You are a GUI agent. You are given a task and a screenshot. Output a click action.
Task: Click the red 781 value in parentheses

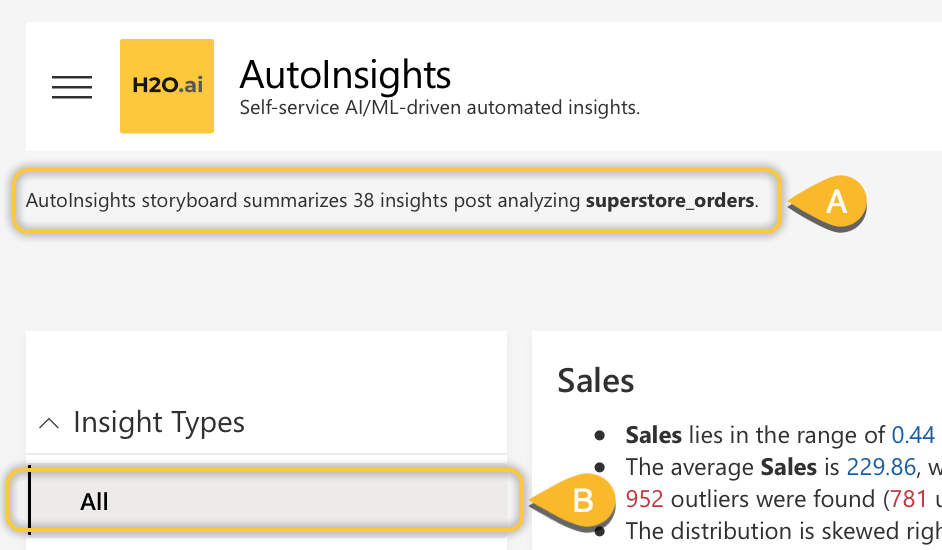(x=911, y=498)
